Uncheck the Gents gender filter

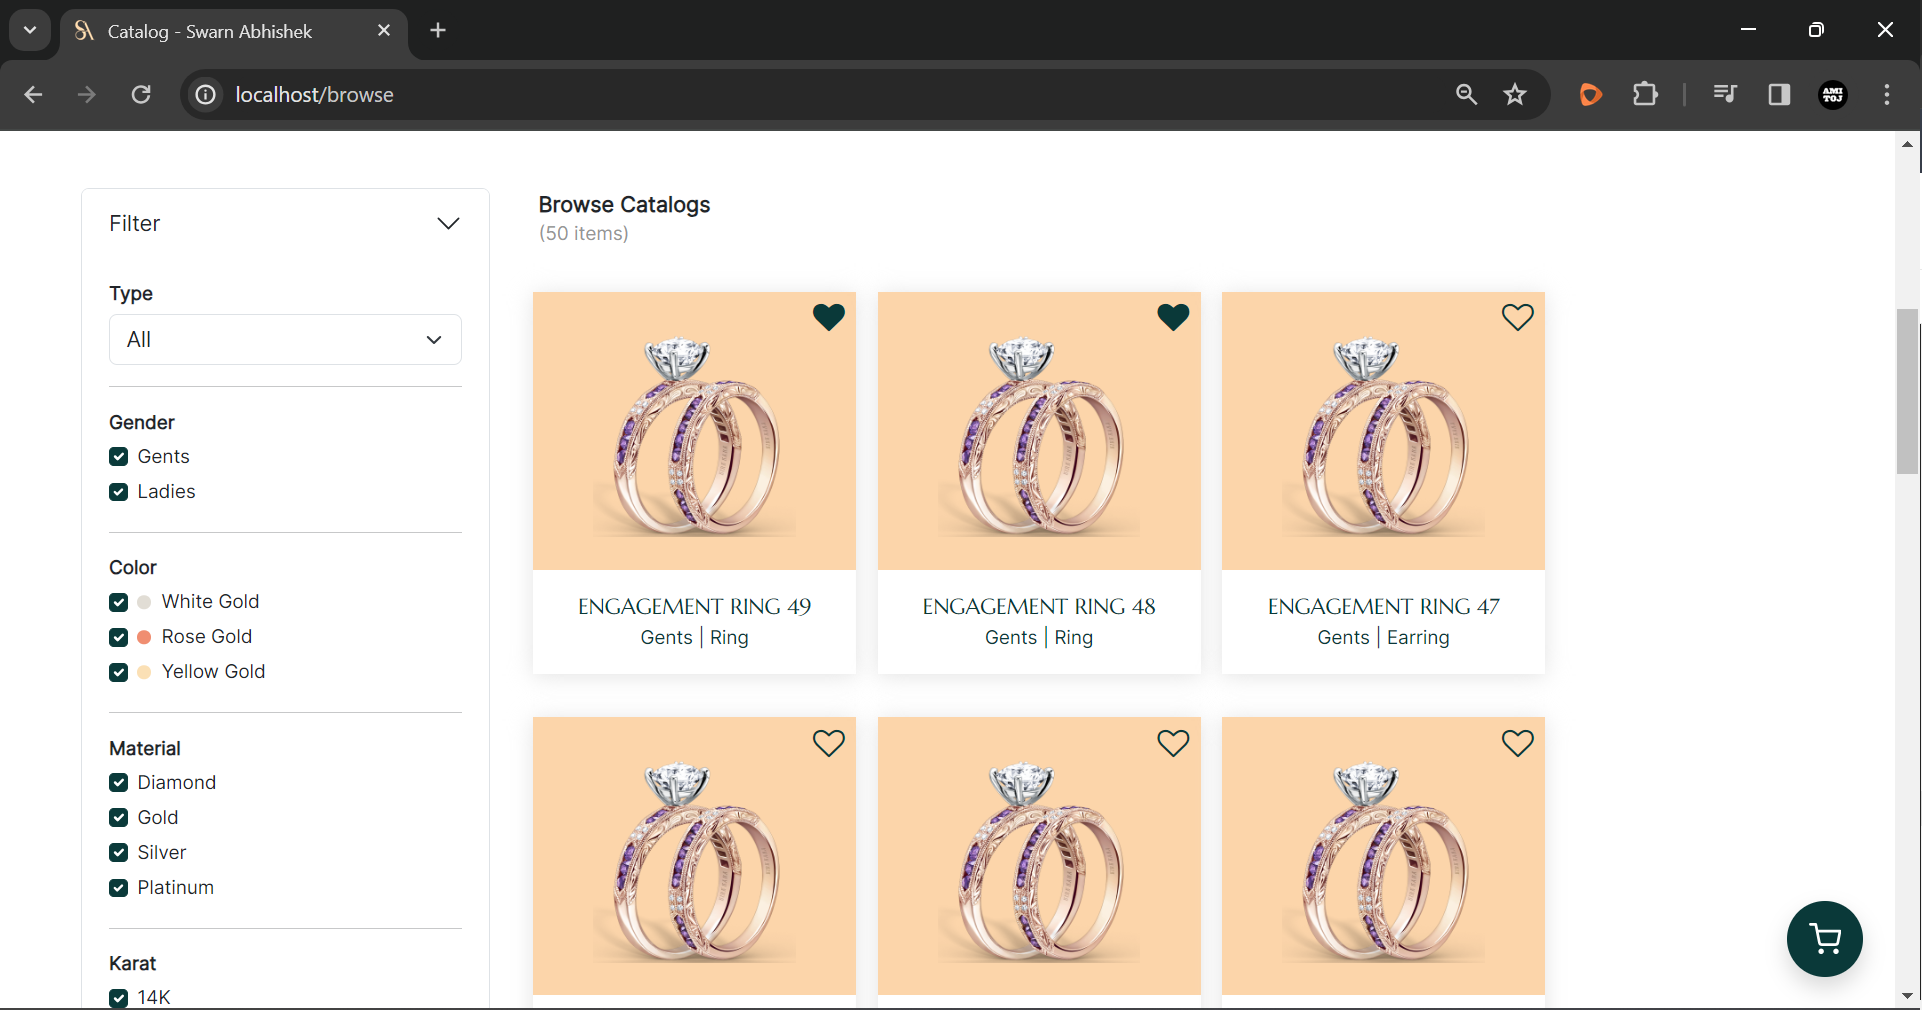tap(119, 457)
